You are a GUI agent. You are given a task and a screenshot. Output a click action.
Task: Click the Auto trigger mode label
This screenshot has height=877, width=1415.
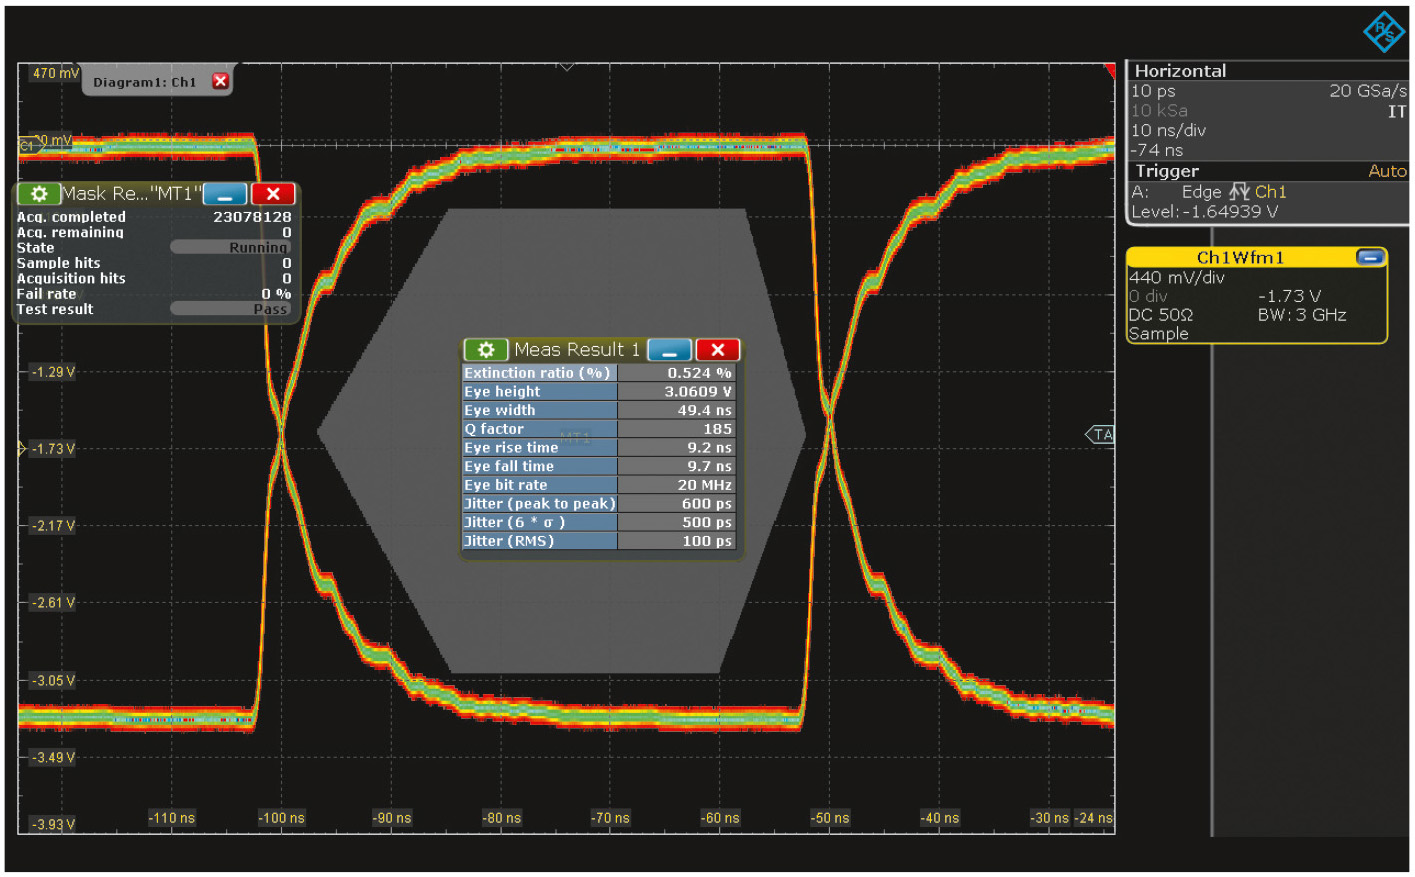1387,171
